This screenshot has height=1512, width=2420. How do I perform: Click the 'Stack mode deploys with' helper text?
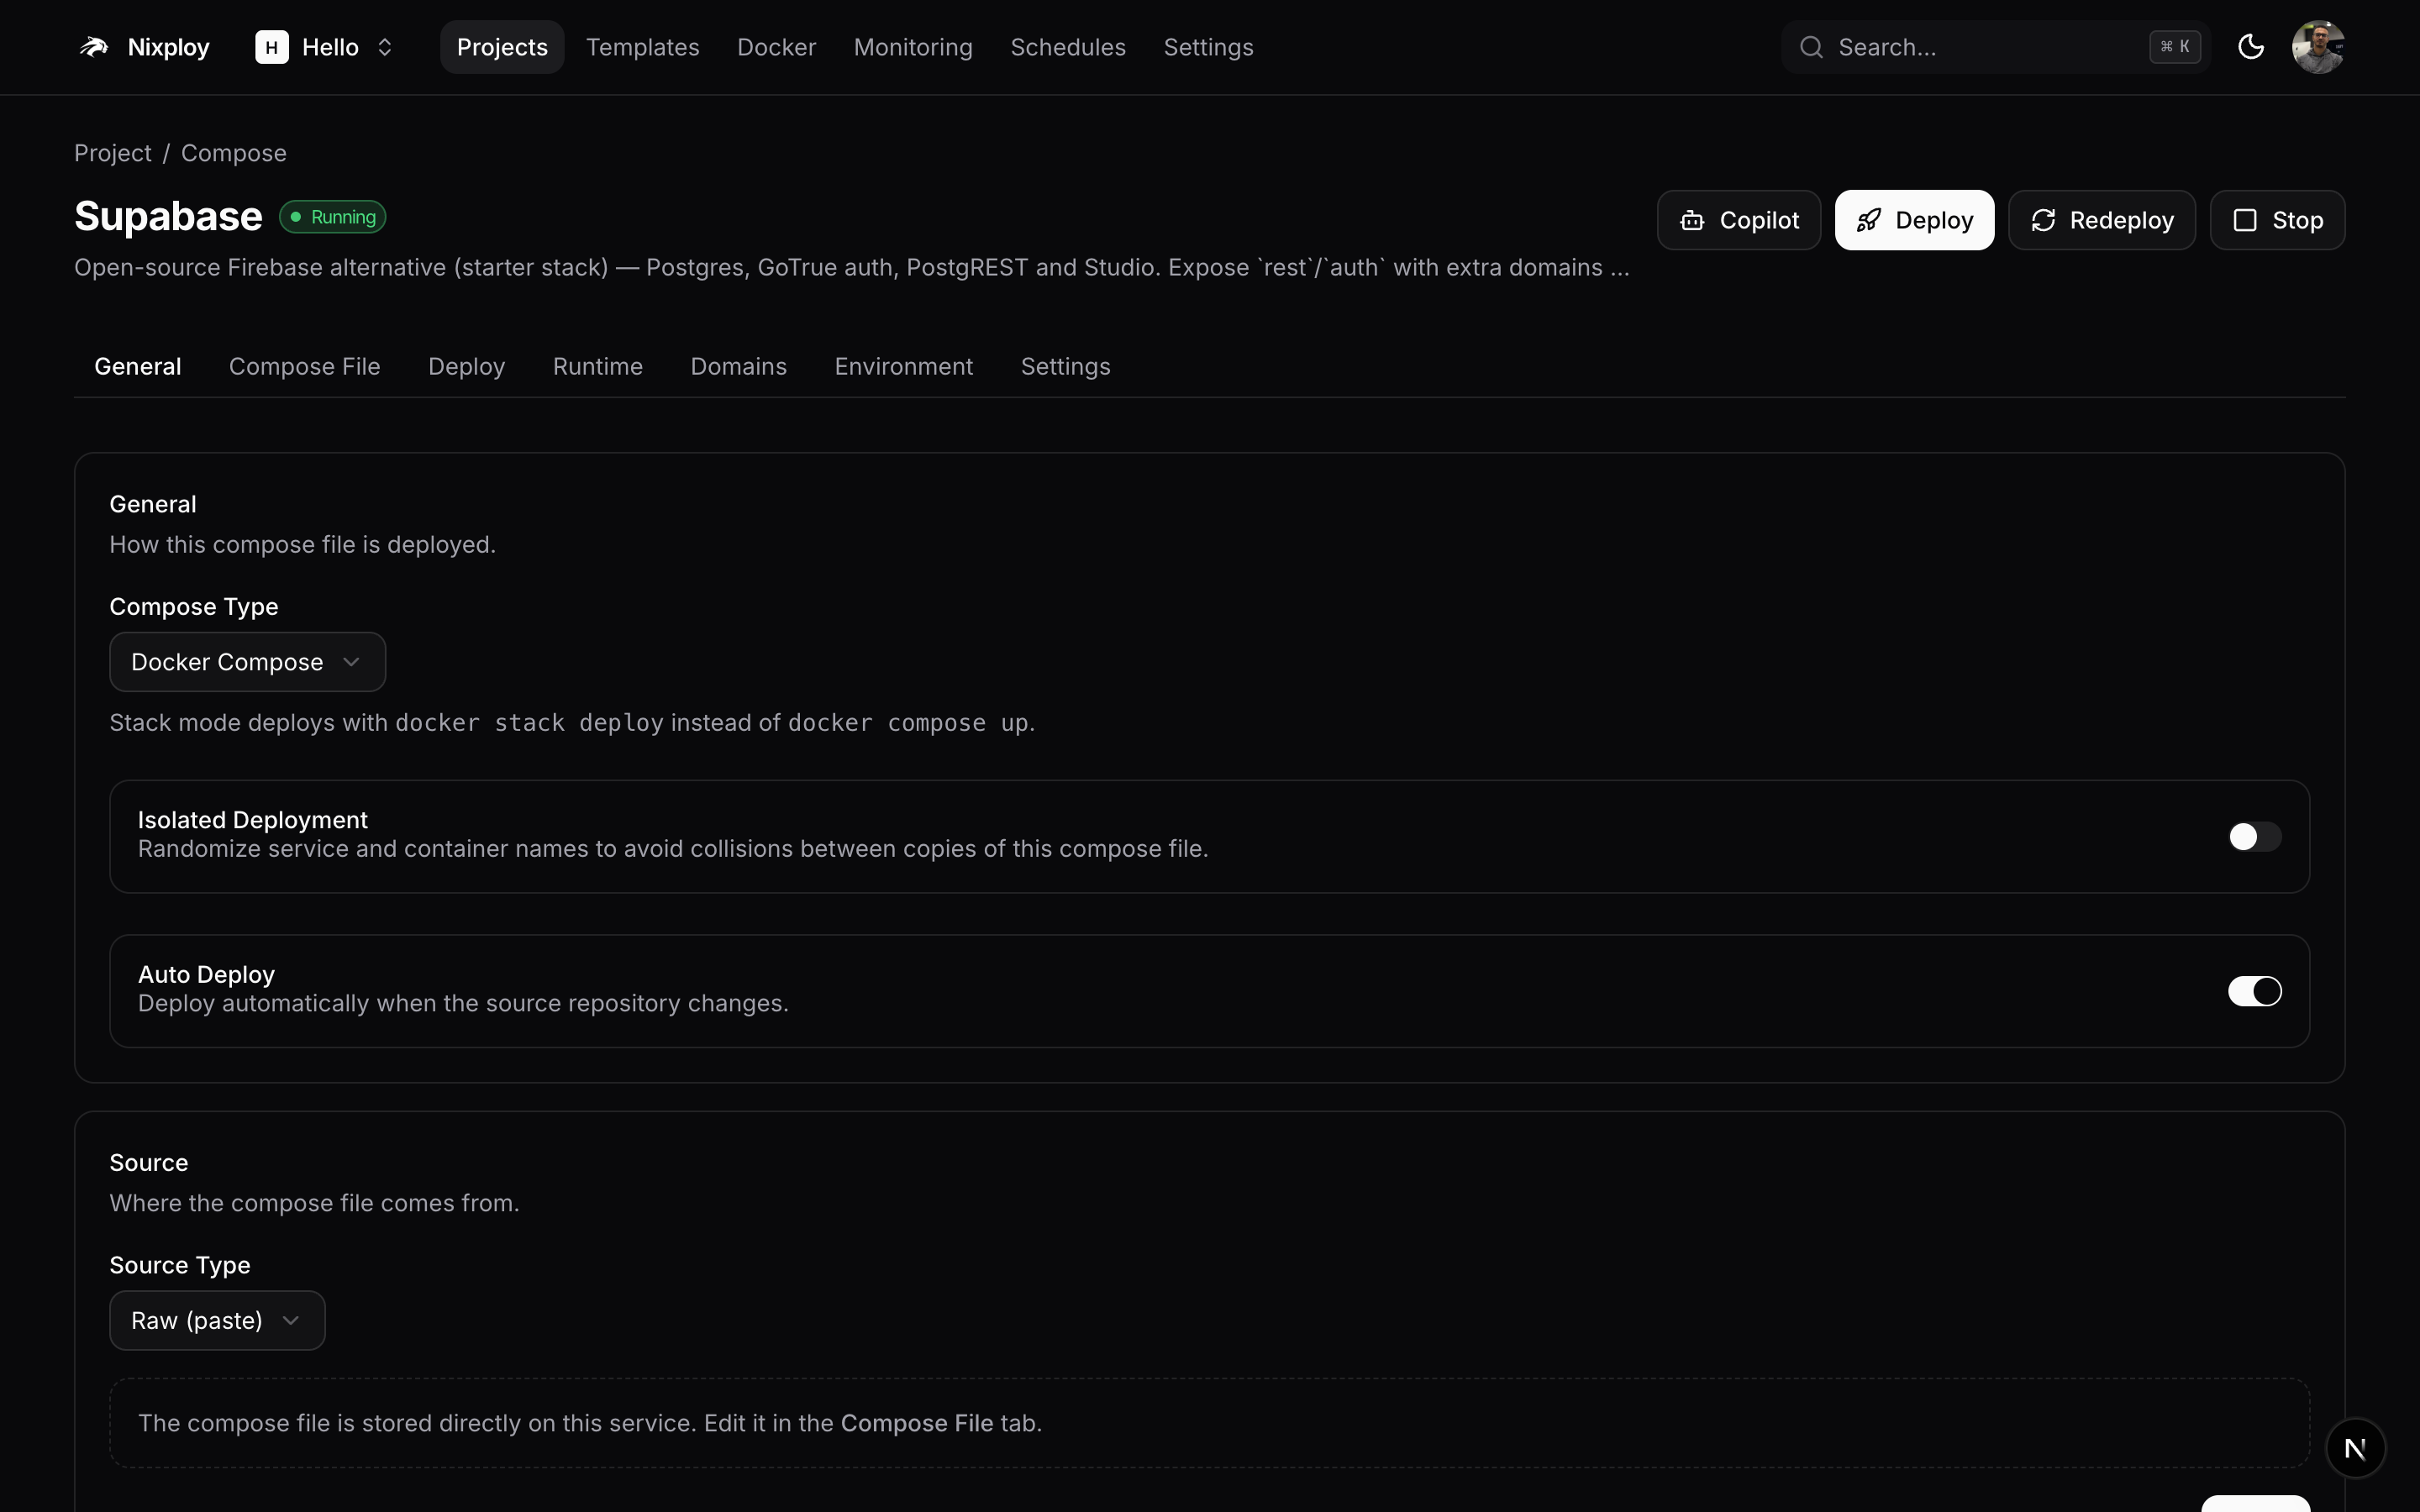tap(572, 723)
